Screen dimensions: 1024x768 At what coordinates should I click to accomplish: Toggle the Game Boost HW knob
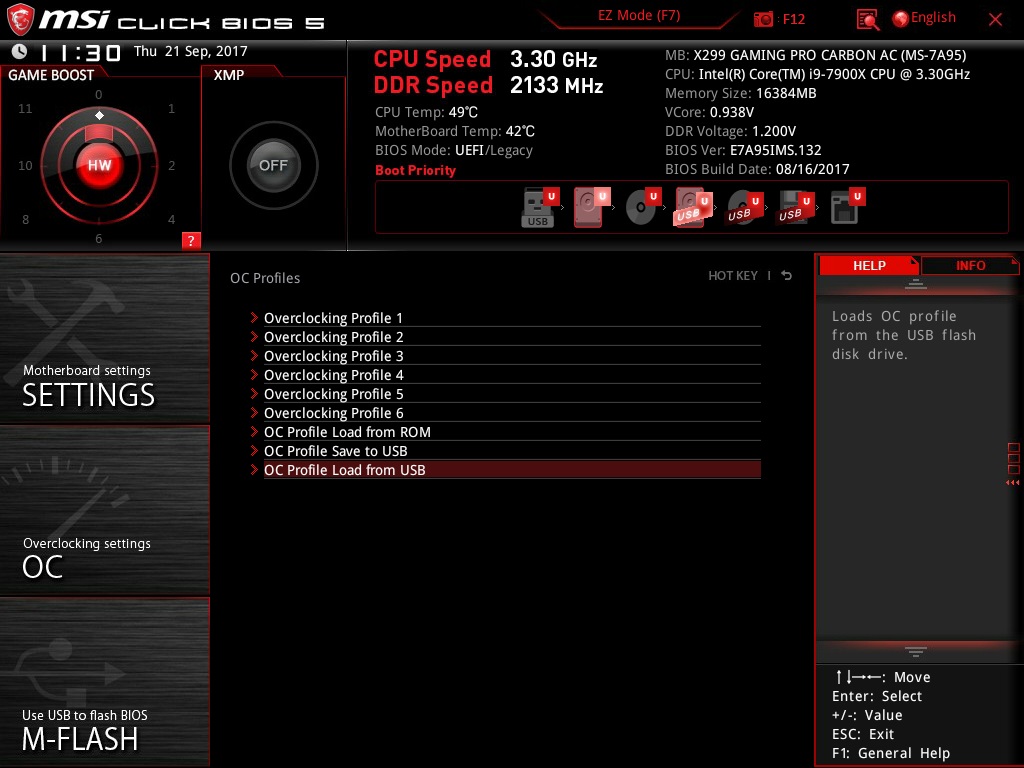coord(99,165)
